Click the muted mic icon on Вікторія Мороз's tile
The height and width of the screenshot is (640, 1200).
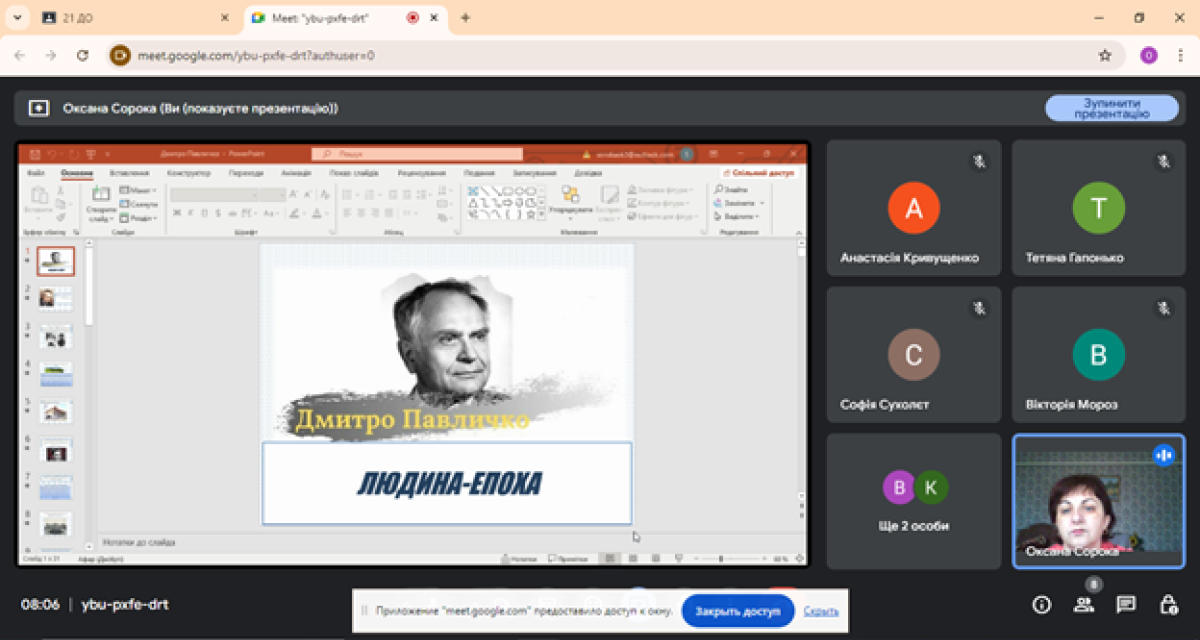point(1163,308)
